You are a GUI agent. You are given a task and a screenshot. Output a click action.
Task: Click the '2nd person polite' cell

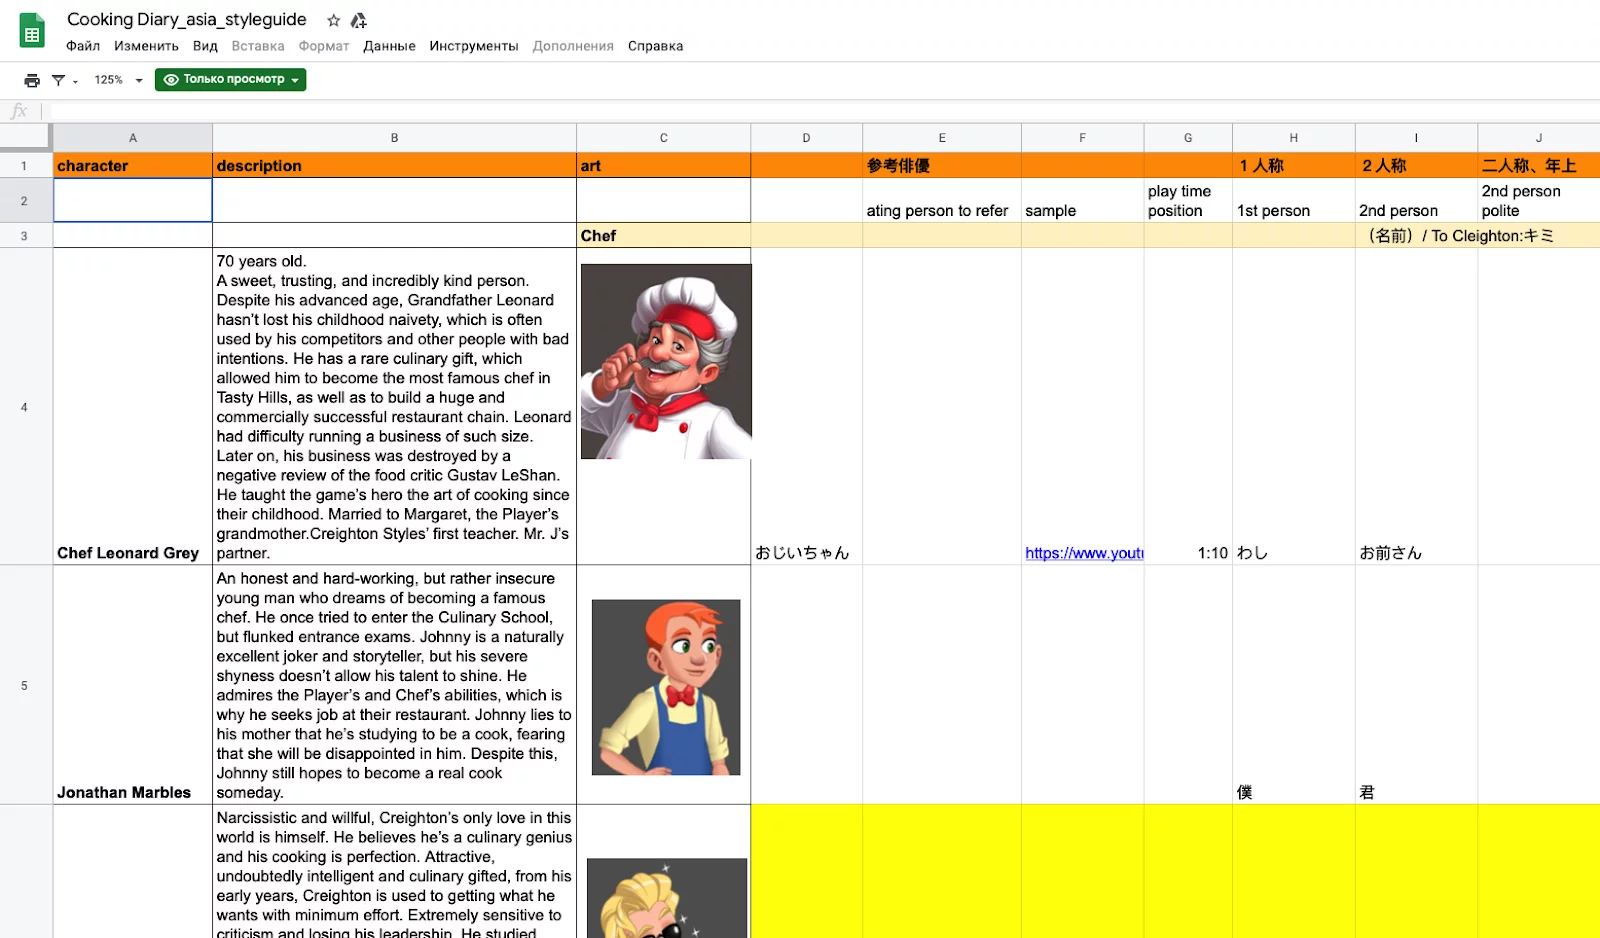pos(1538,200)
